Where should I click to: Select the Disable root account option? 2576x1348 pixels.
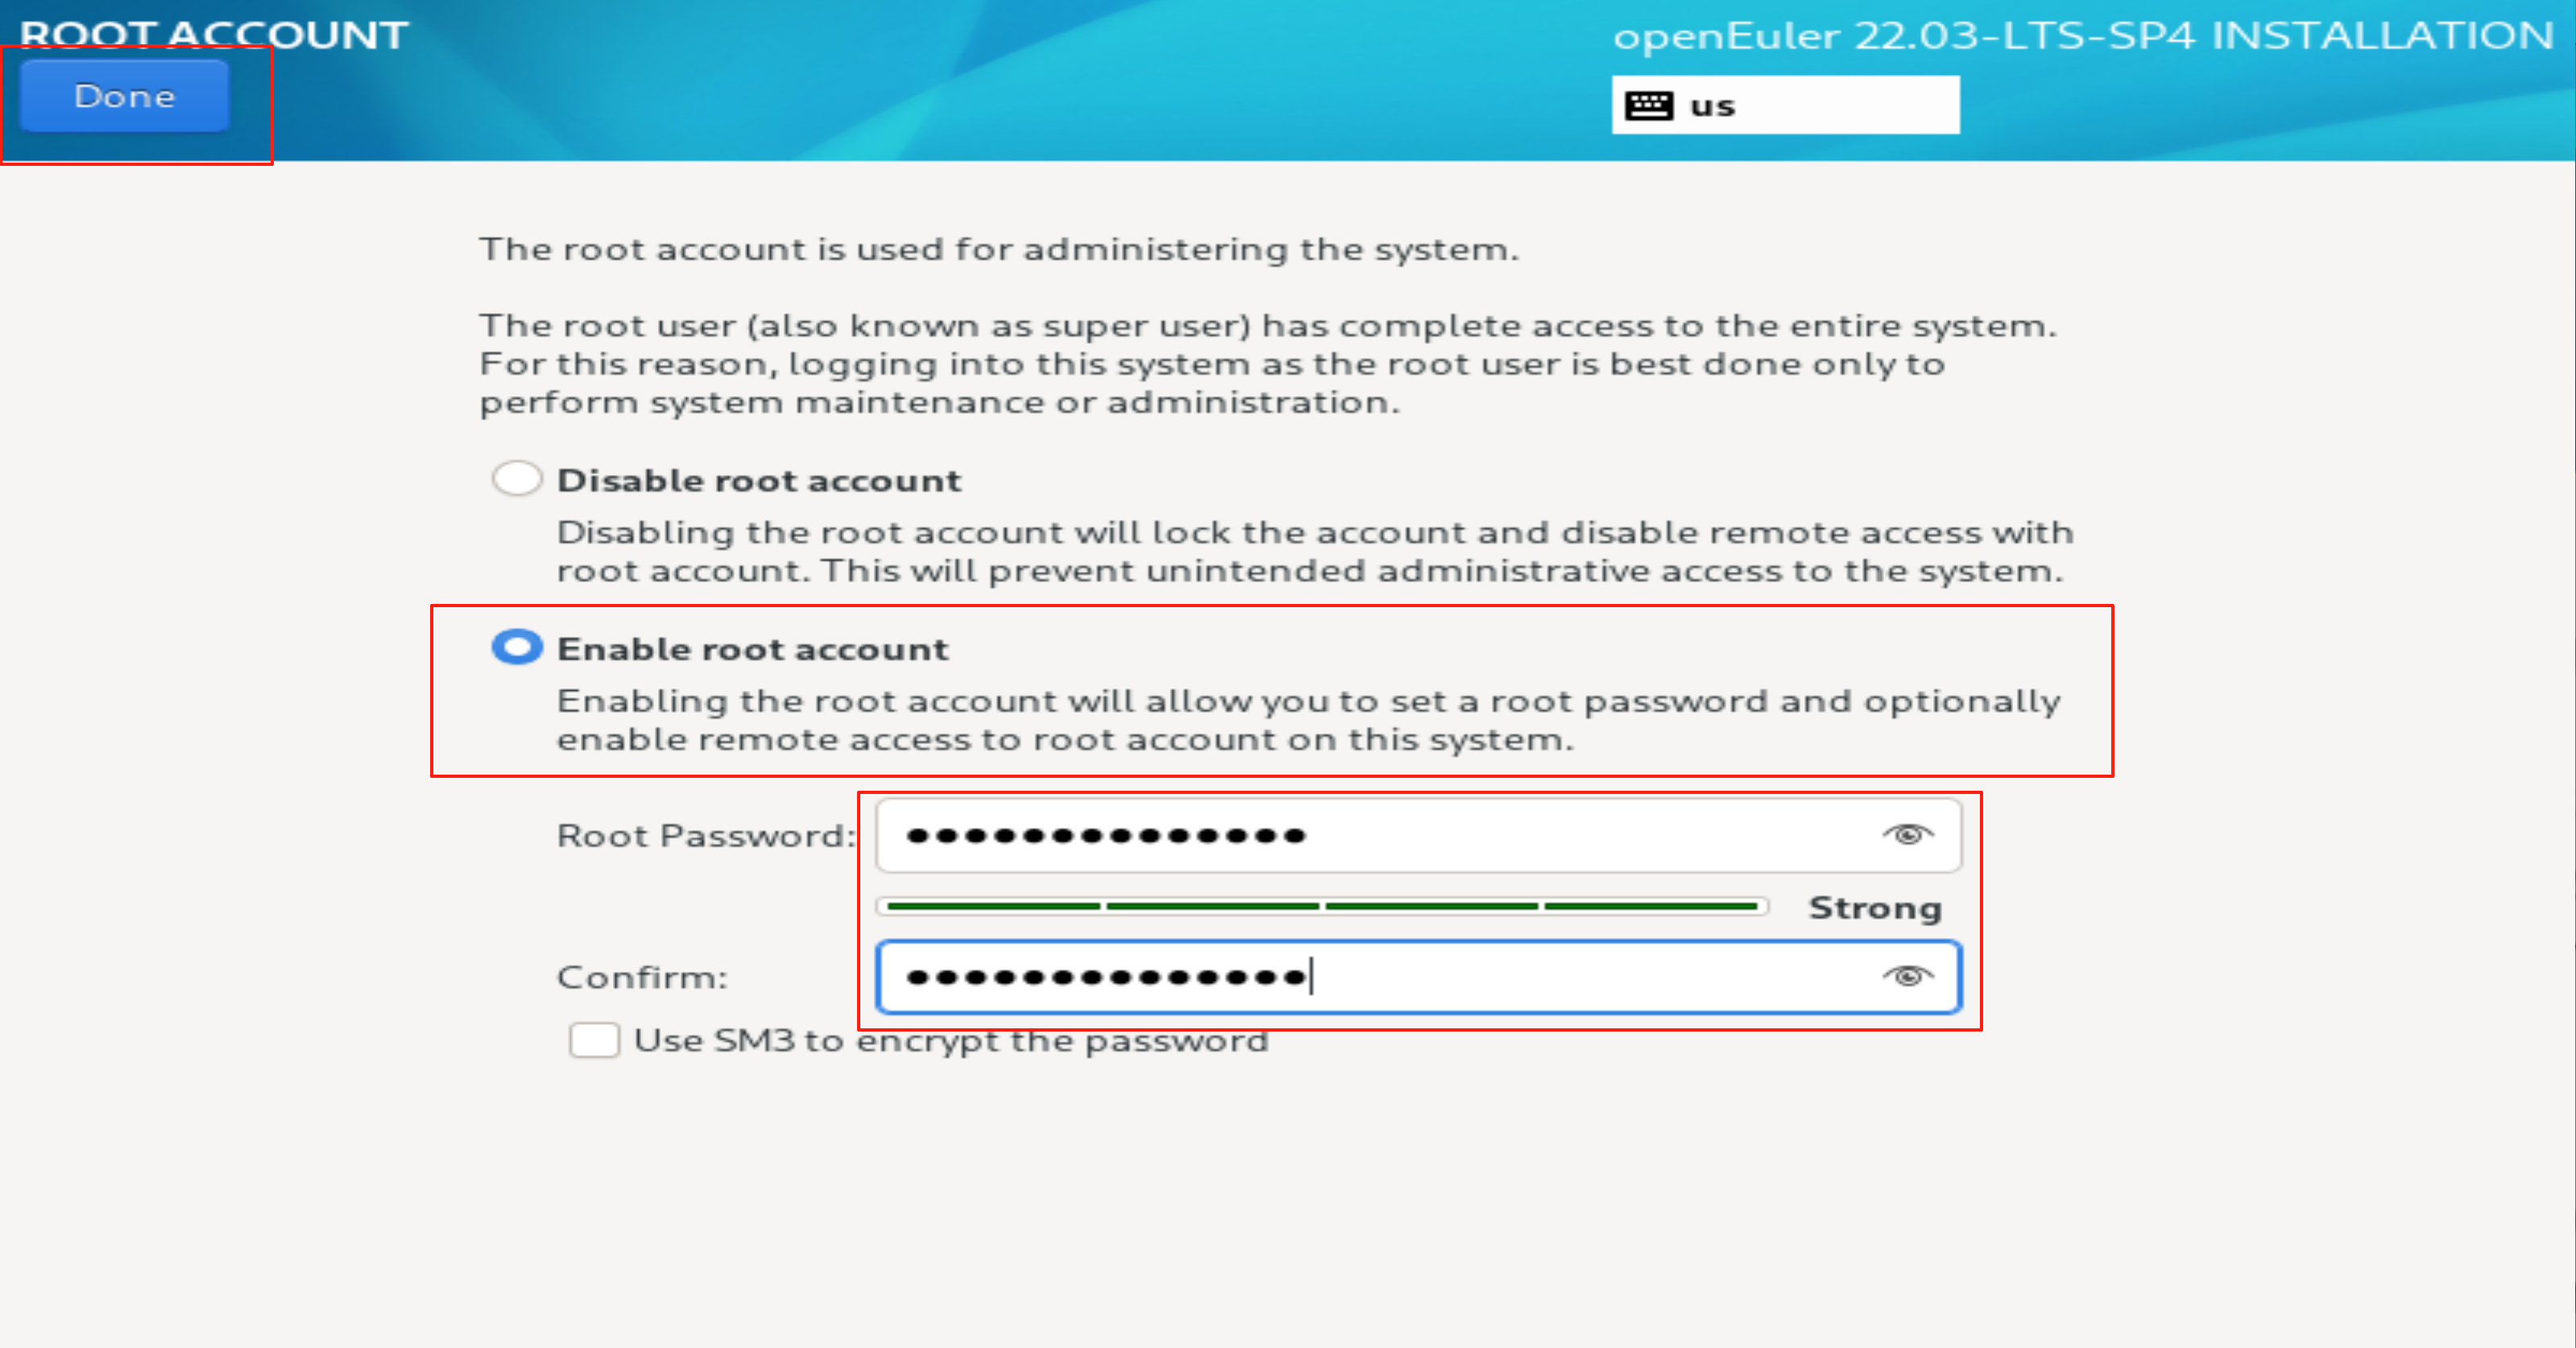[516, 478]
